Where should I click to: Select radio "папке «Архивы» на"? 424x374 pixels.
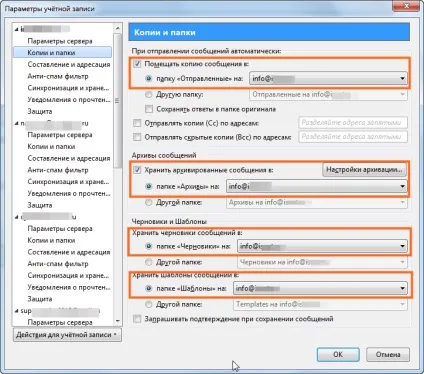point(149,186)
